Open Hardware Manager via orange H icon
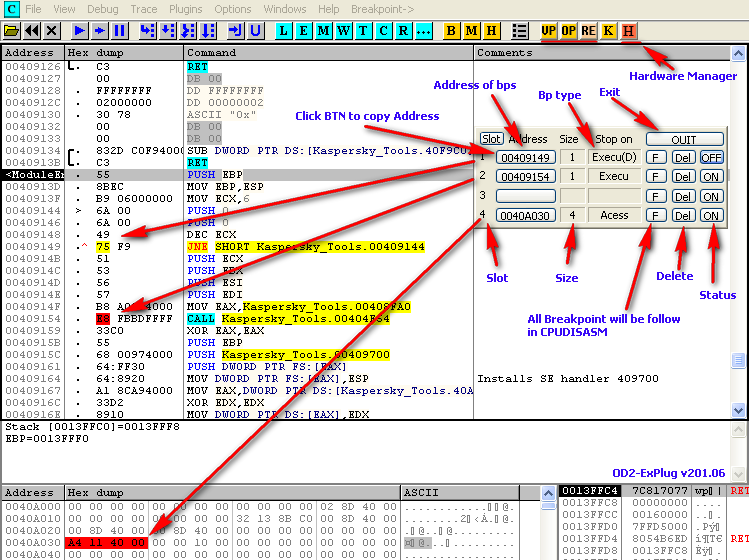The width and height of the screenshot is (749, 560). point(629,31)
